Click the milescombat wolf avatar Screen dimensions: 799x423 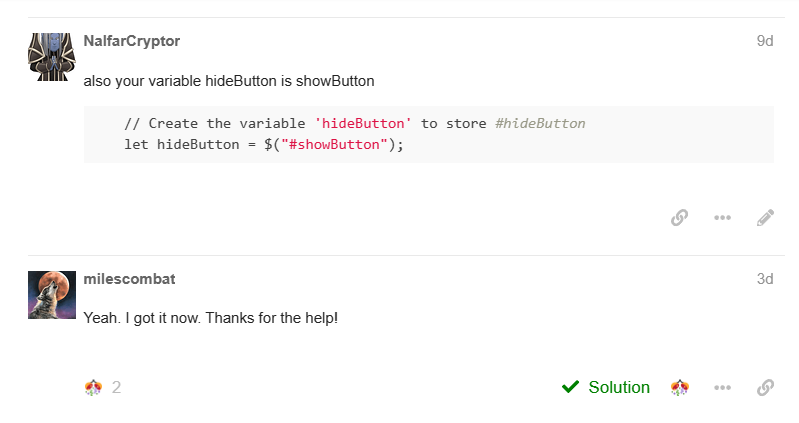[52, 295]
